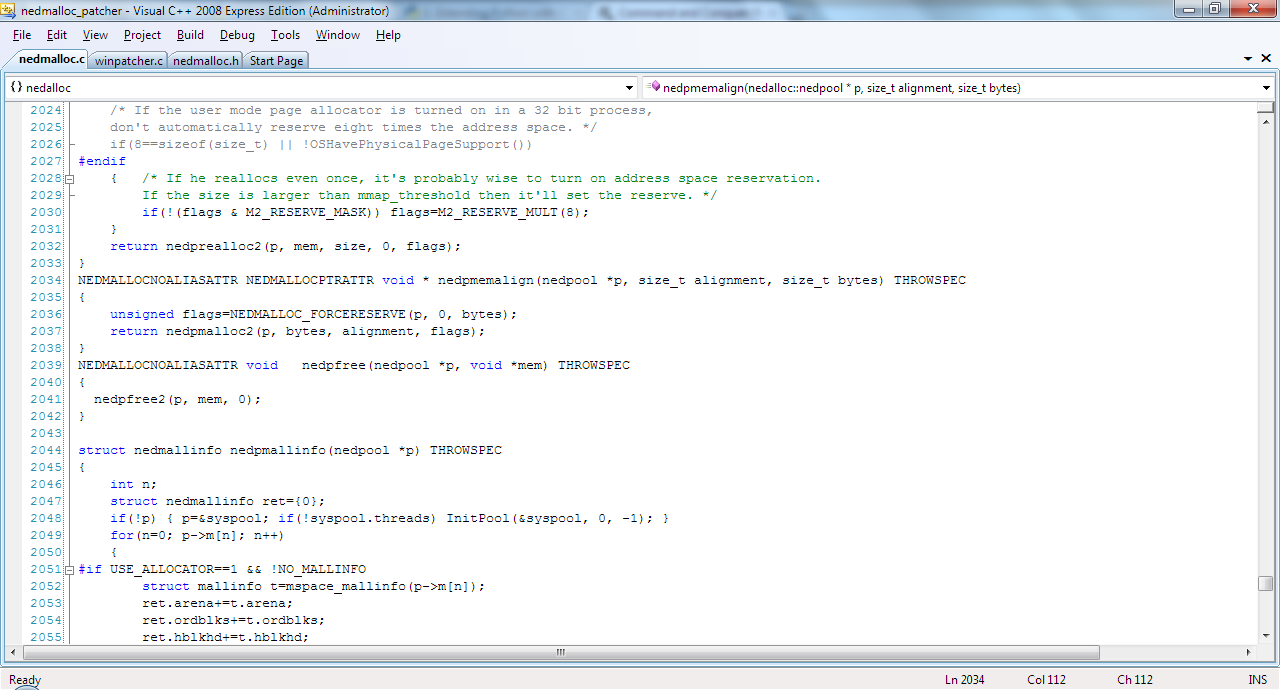Click the INS indicator in status bar
This screenshot has width=1280, height=690.
1257,680
